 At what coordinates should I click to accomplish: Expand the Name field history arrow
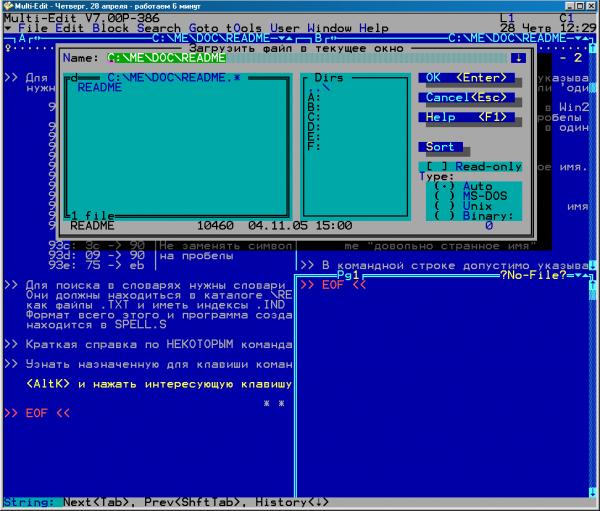[518, 58]
